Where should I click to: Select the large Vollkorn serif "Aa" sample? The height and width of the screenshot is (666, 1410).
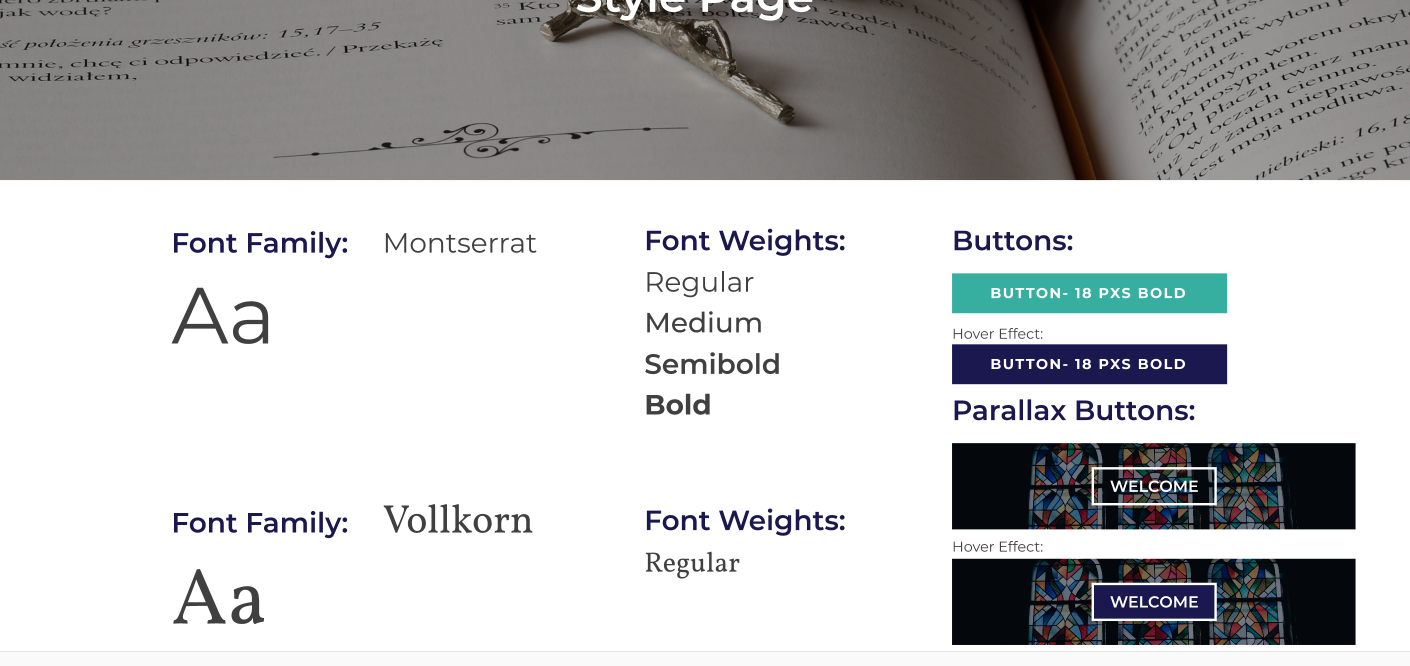[x=219, y=597]
